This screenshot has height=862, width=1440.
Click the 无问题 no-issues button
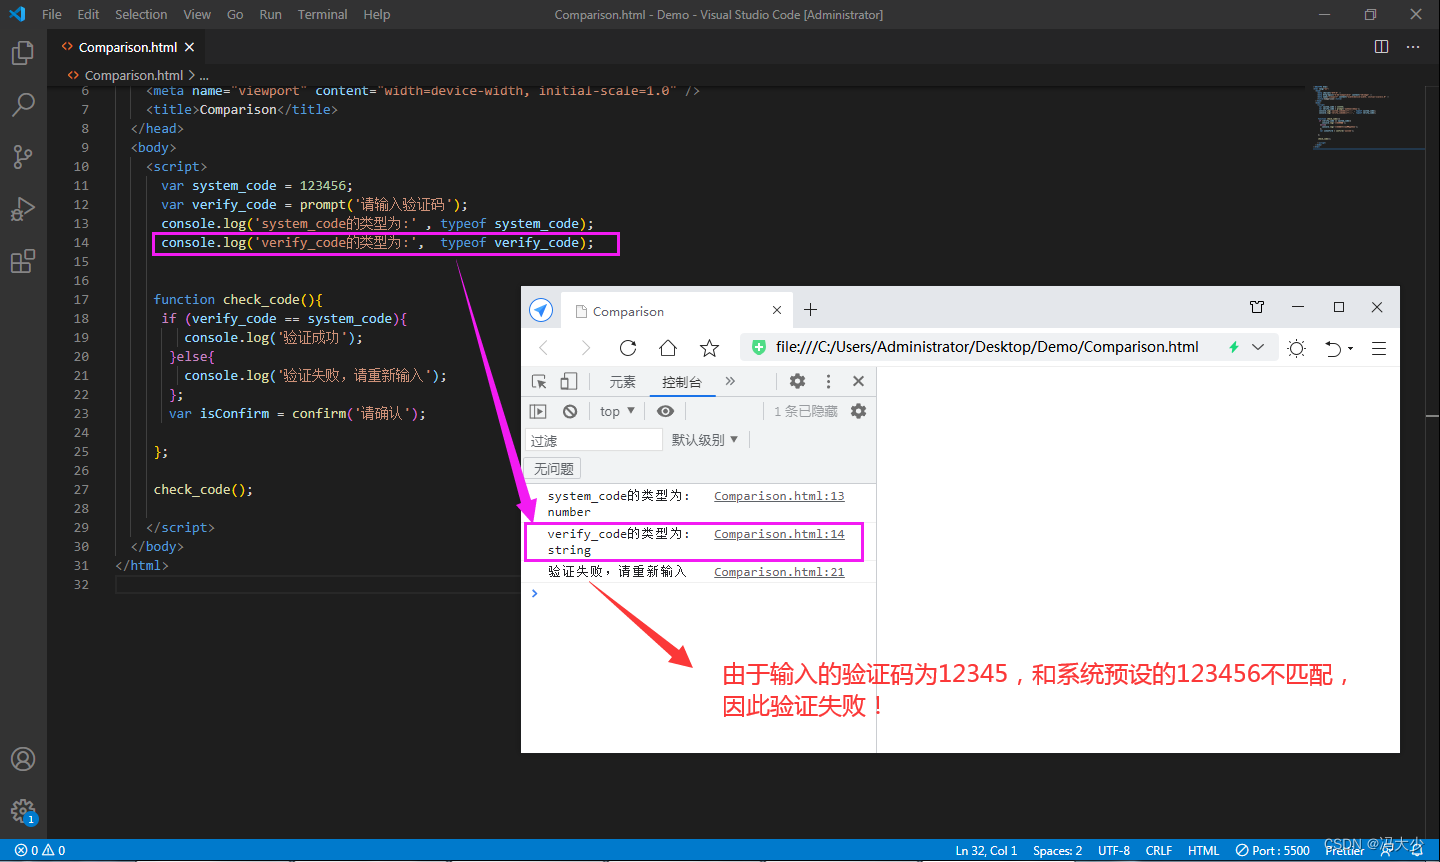pyautogui.click(x=553, y=469)
